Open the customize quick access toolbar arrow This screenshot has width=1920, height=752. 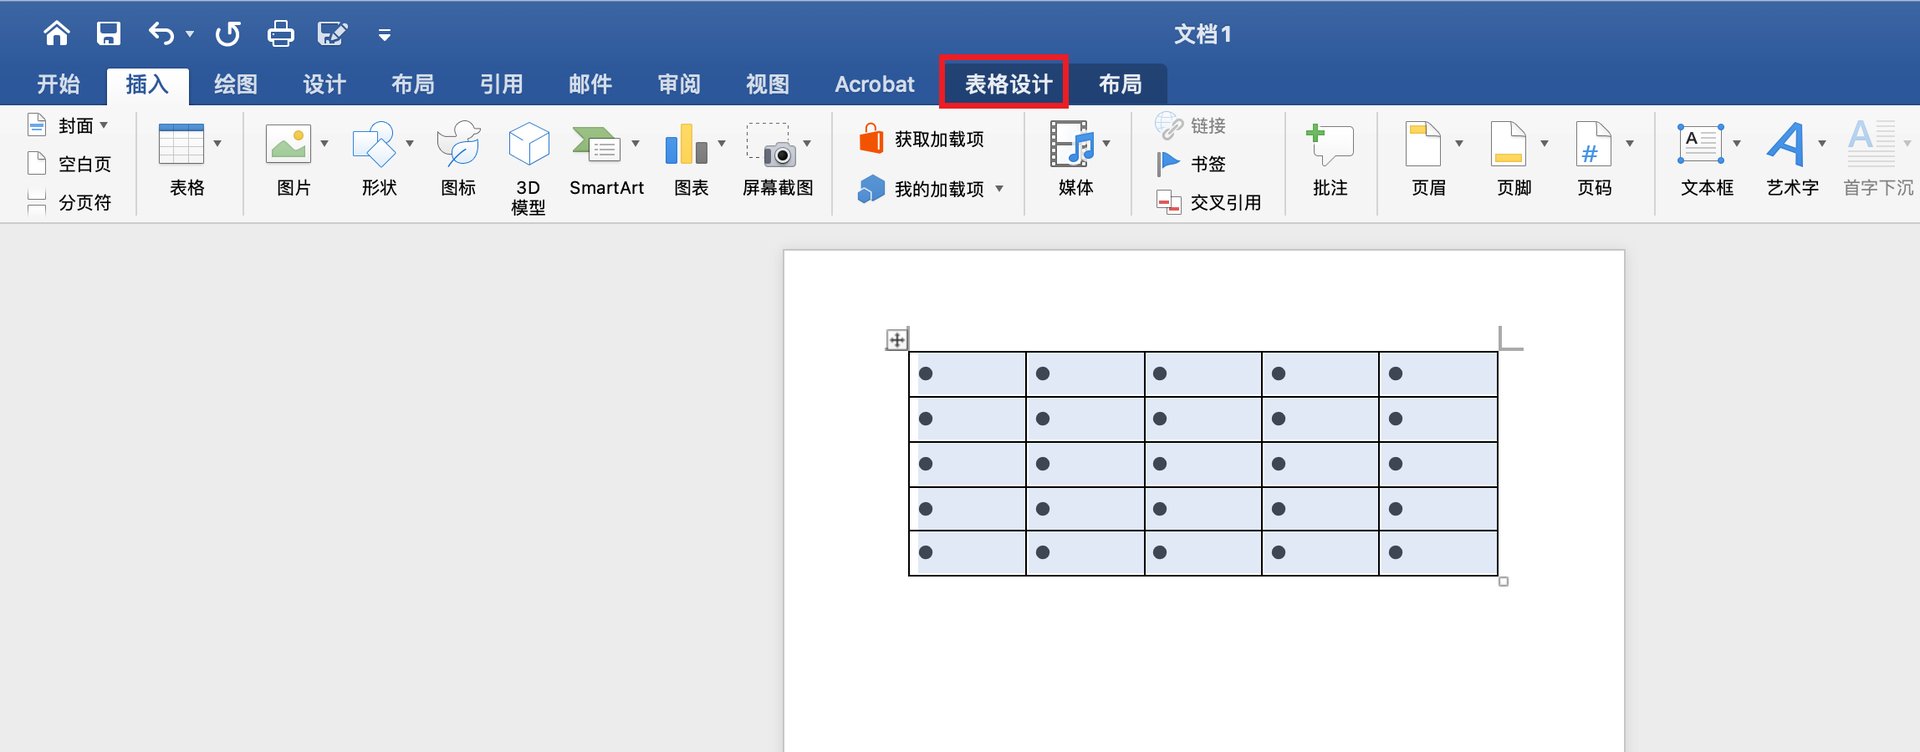(384, 35)
